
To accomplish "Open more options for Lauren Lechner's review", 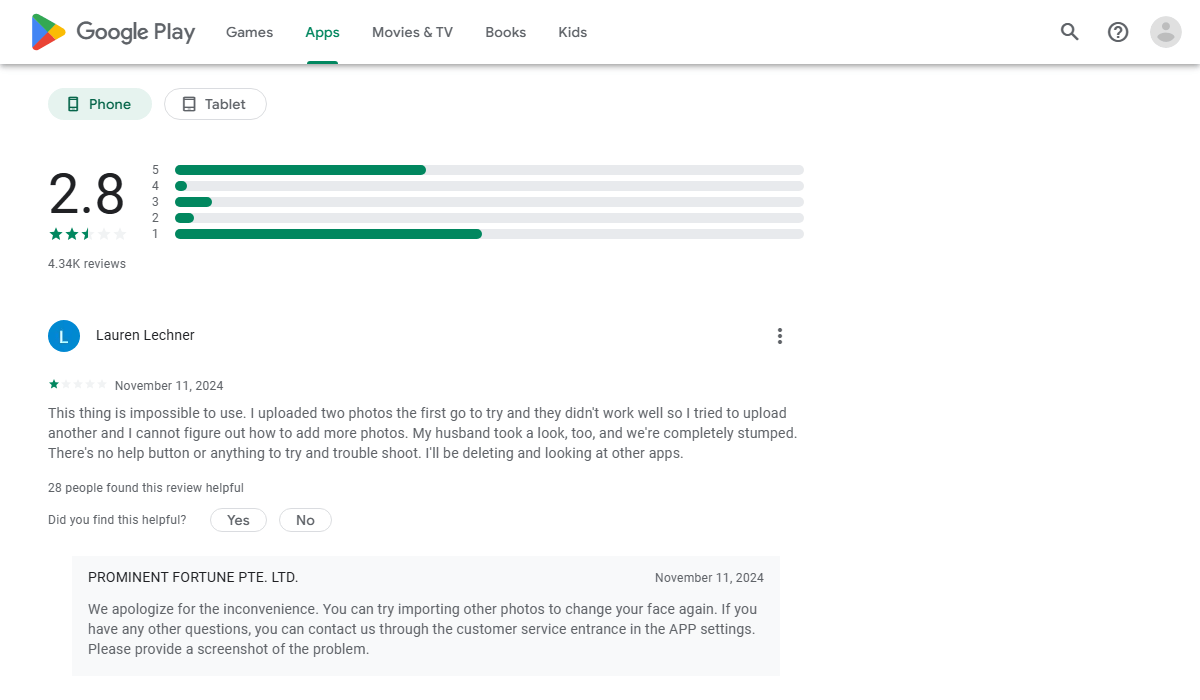I will coord(780,336).
